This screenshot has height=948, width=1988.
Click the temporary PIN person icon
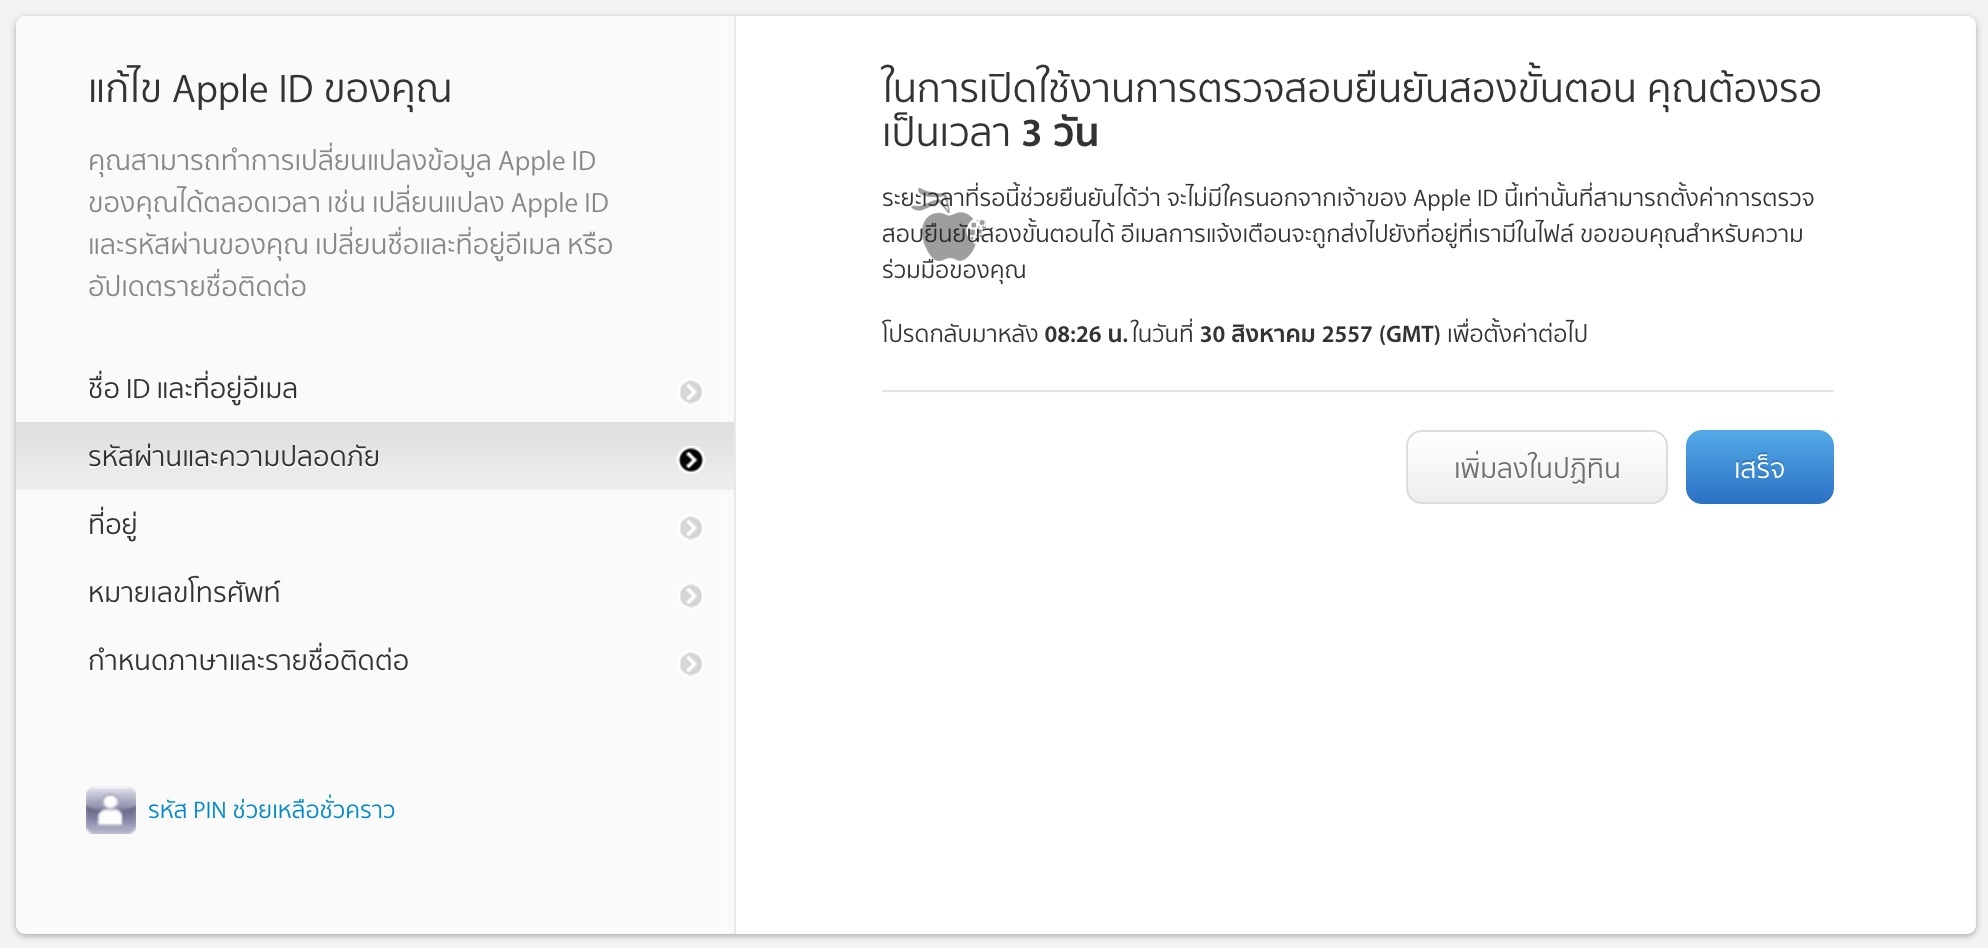[x=110, y=811]
